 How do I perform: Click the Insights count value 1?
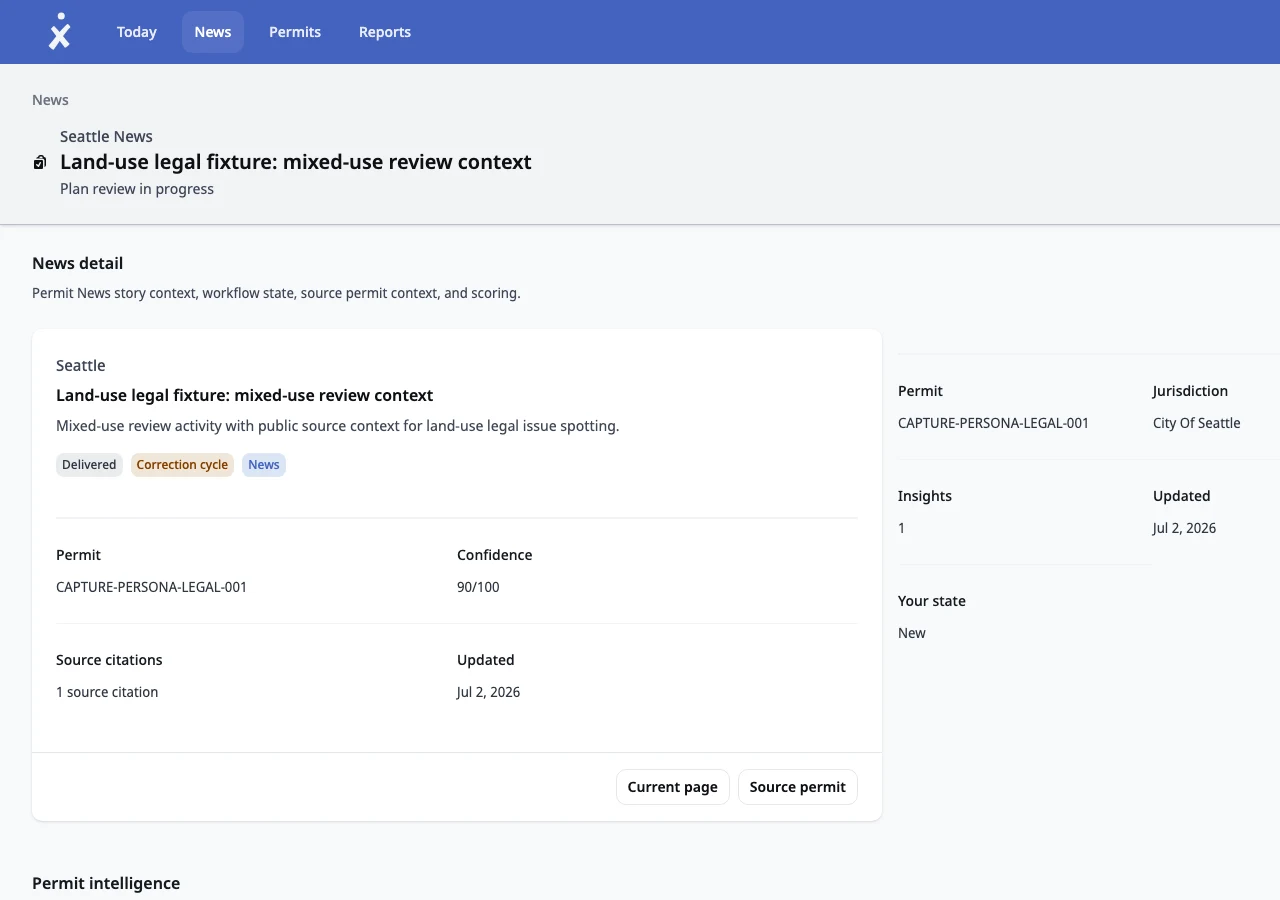pos(902,528)
